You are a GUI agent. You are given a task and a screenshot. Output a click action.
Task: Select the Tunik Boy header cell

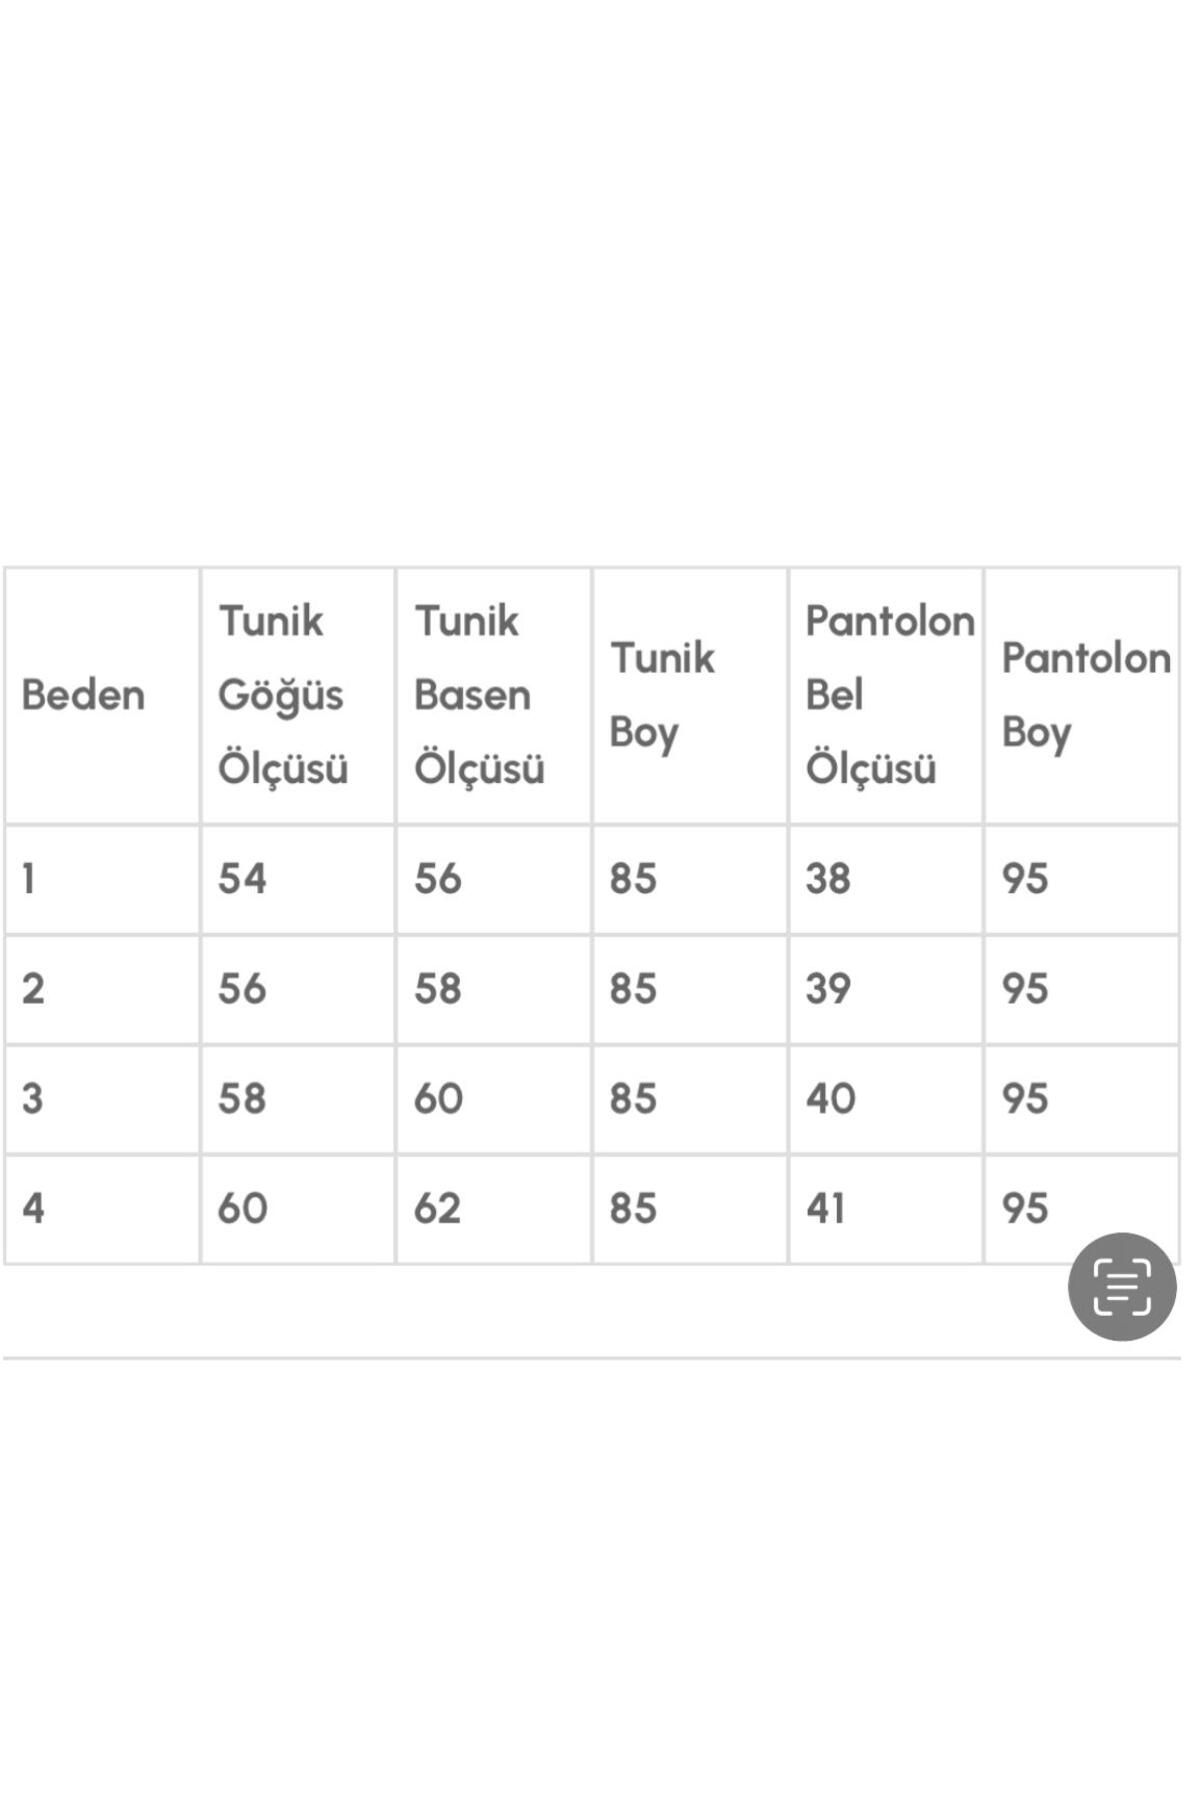pyautogui.click(x=662, y=695)
